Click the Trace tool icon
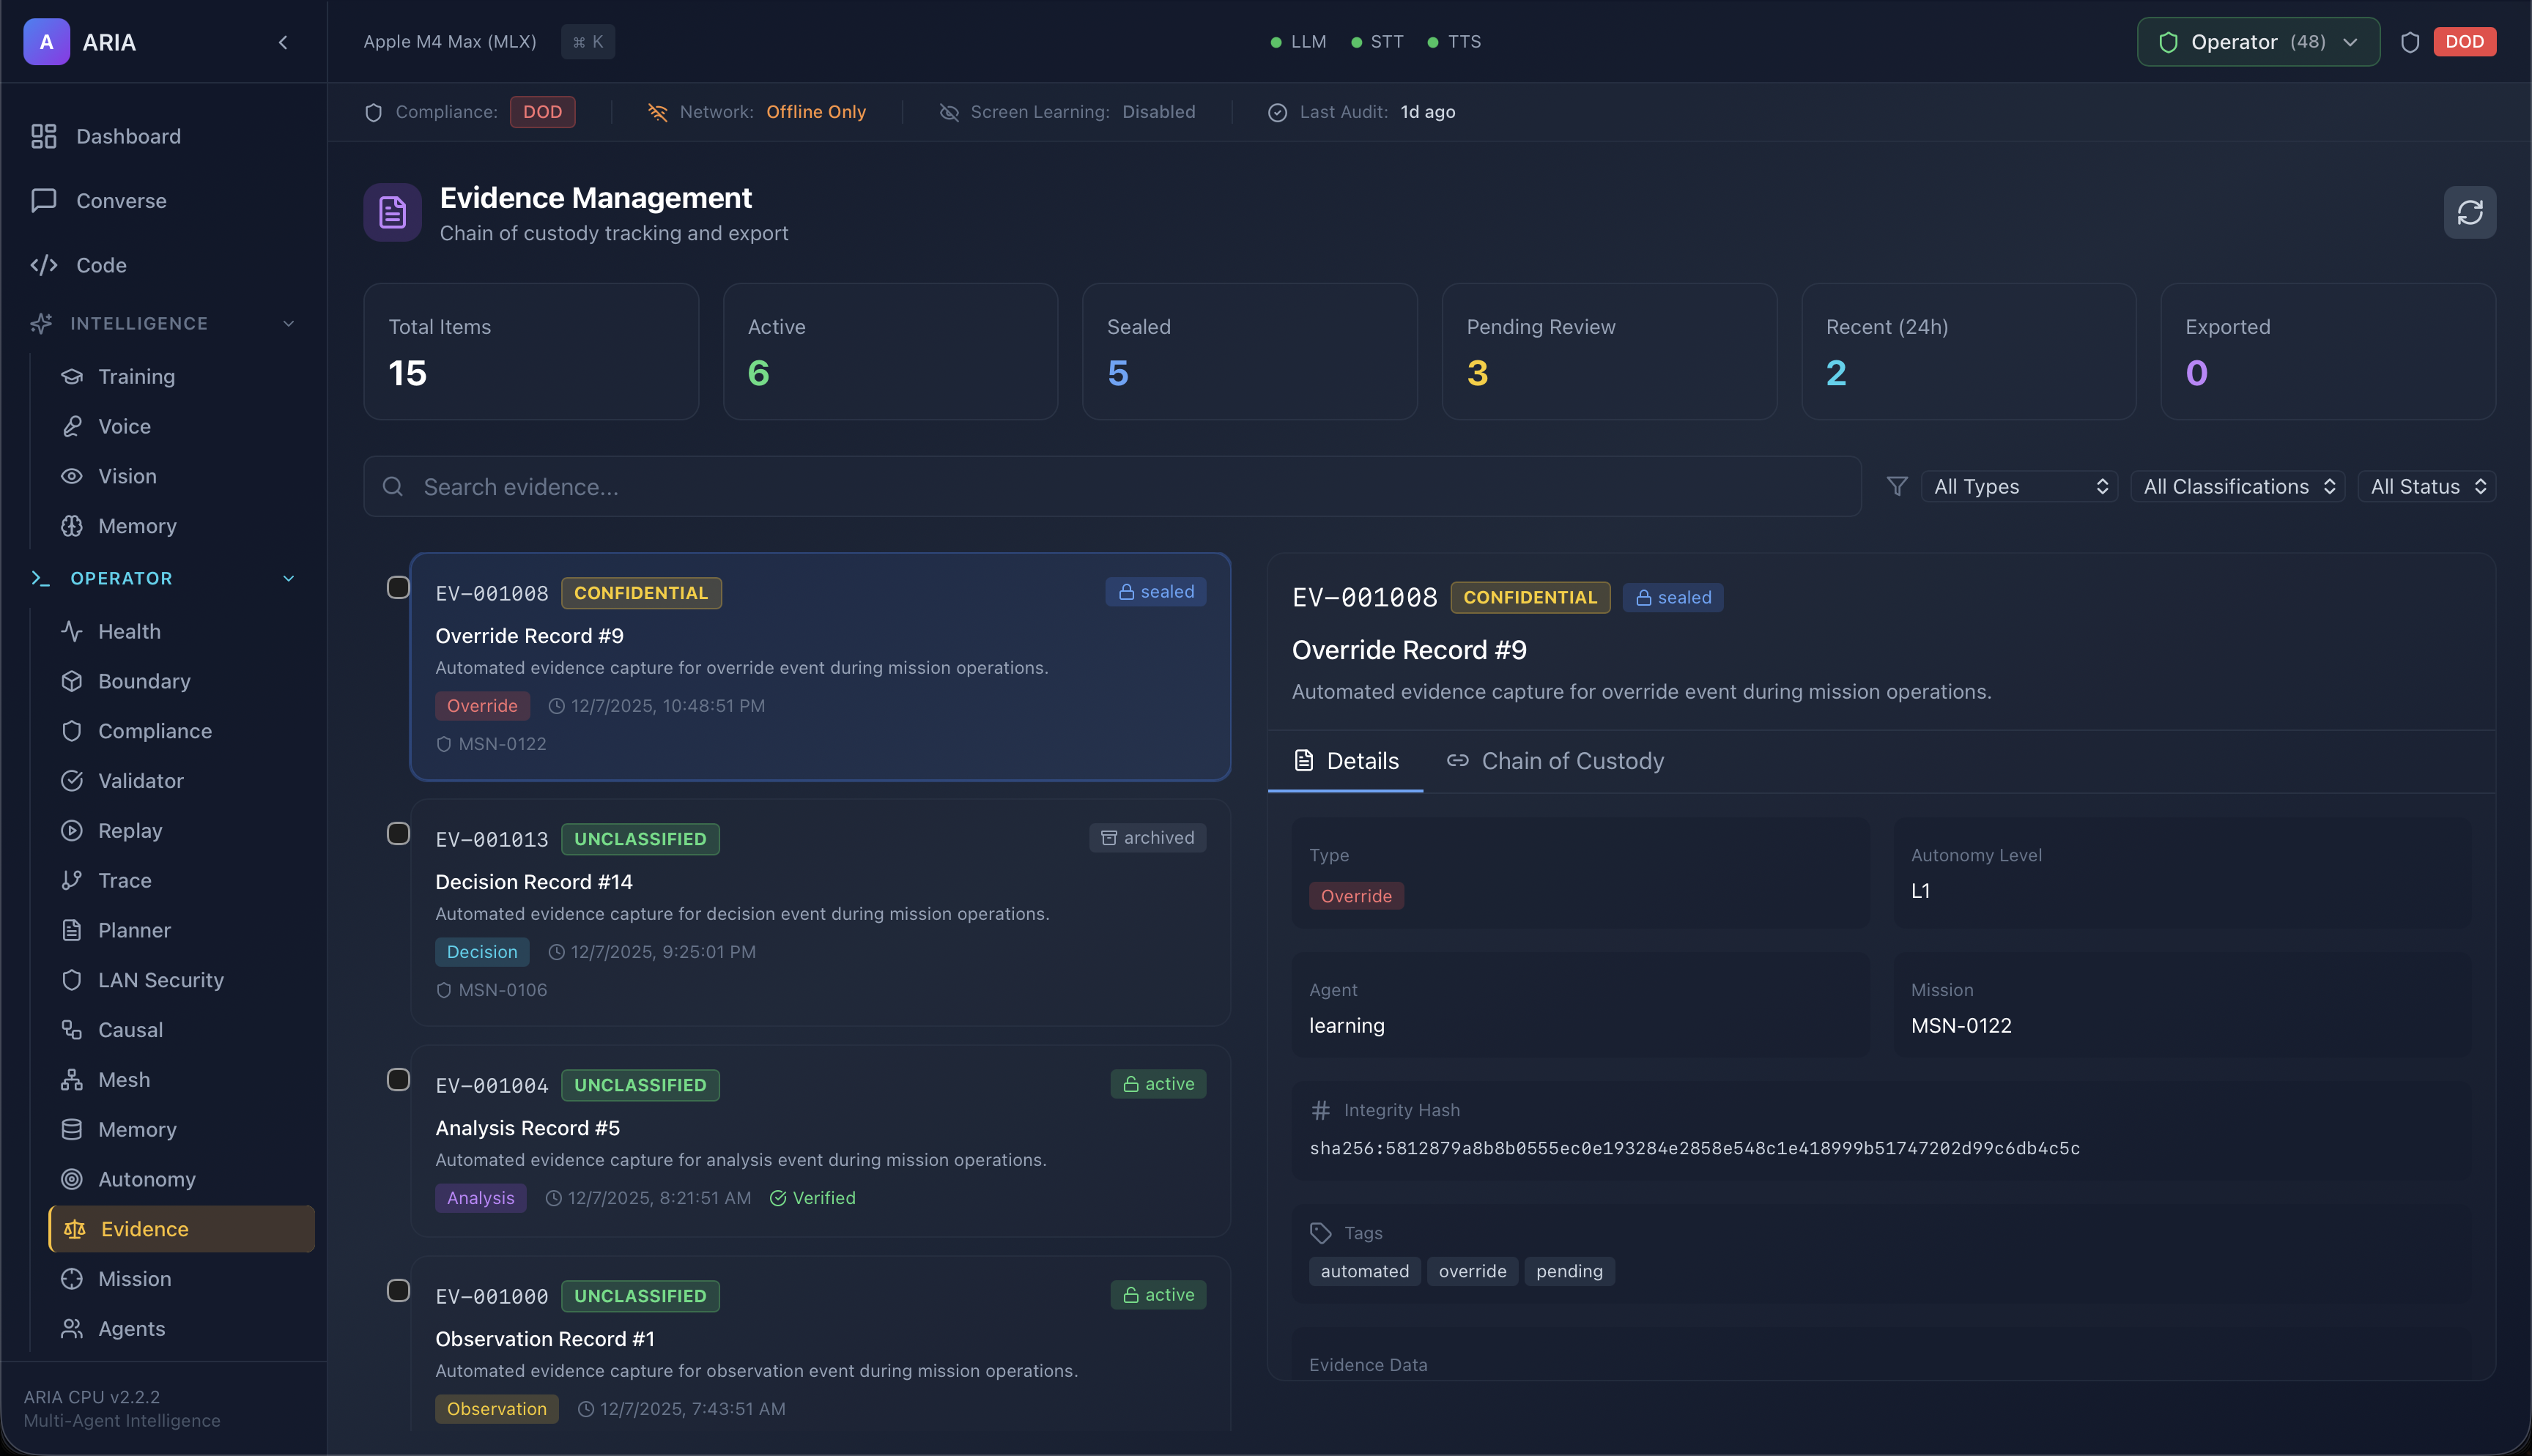This screenshot has height=1456, width=2532. pos(73,880)
